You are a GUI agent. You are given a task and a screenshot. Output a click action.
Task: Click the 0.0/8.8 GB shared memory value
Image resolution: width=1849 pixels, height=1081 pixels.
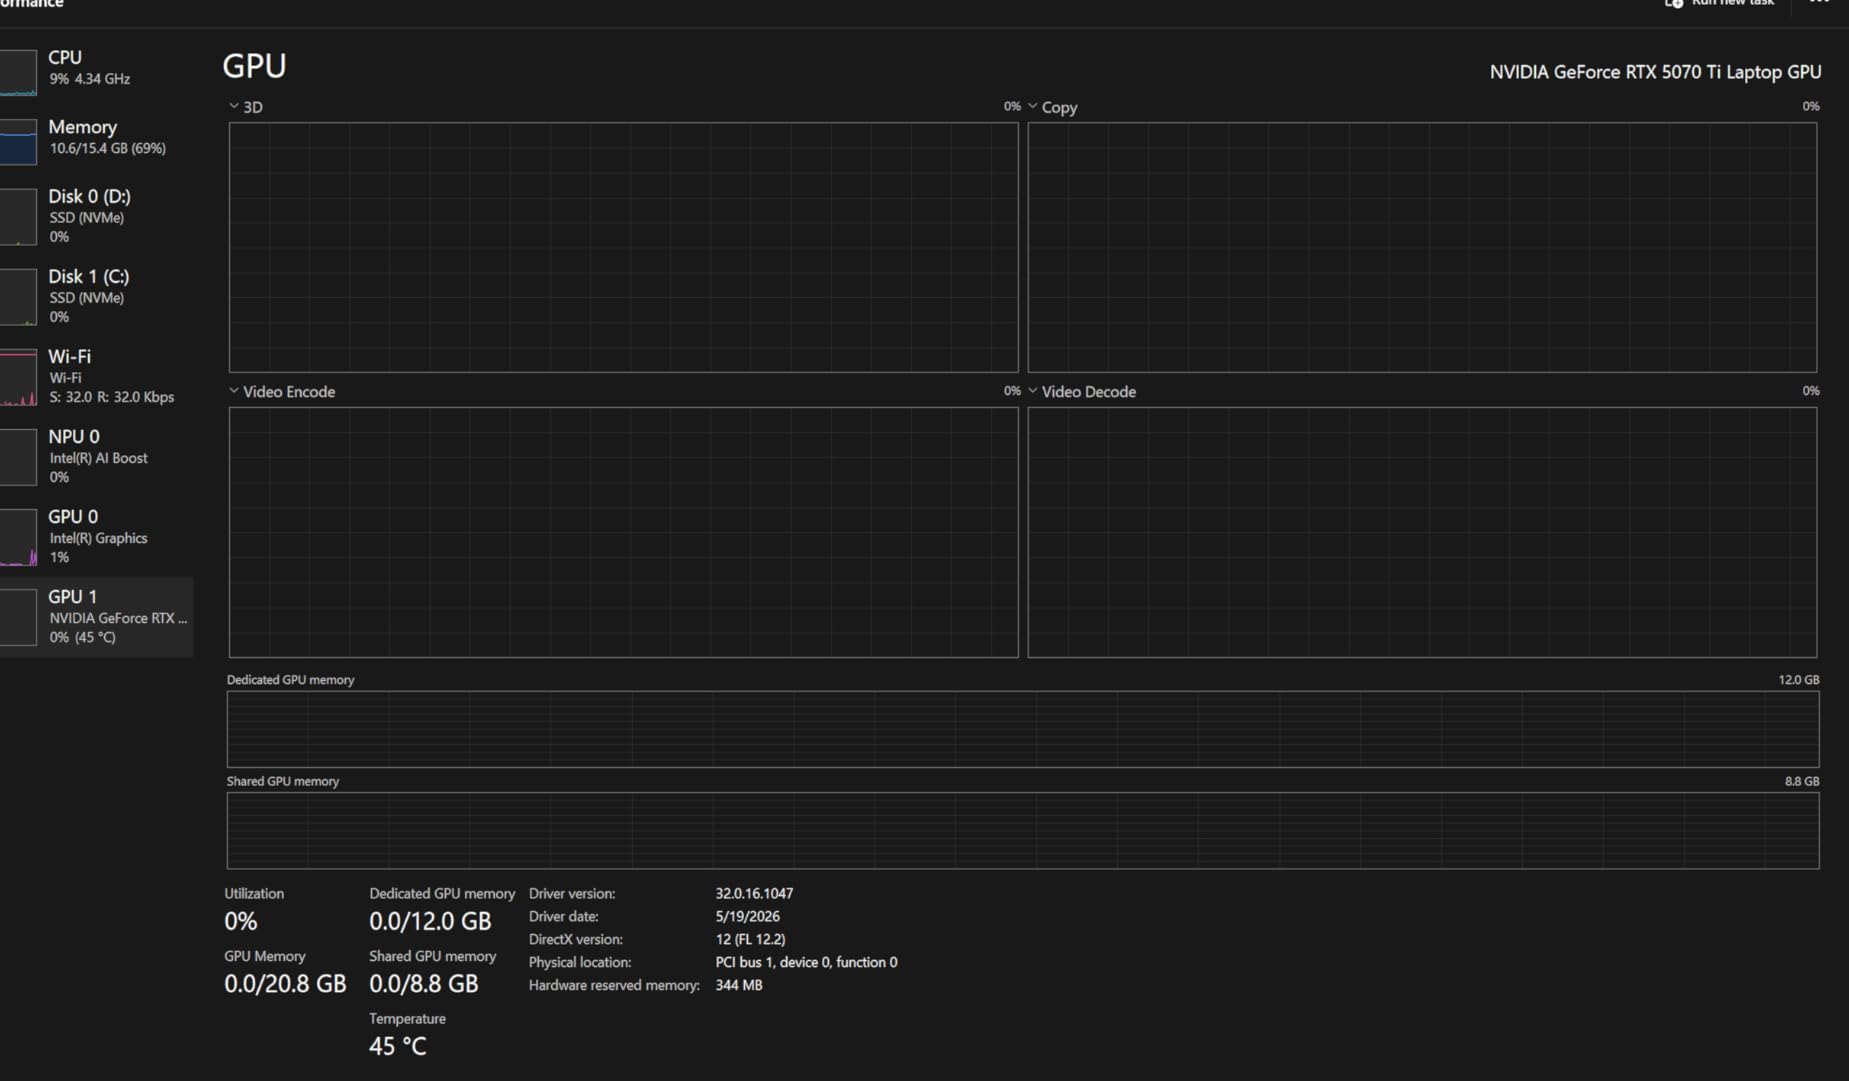[x=424, y=984]
